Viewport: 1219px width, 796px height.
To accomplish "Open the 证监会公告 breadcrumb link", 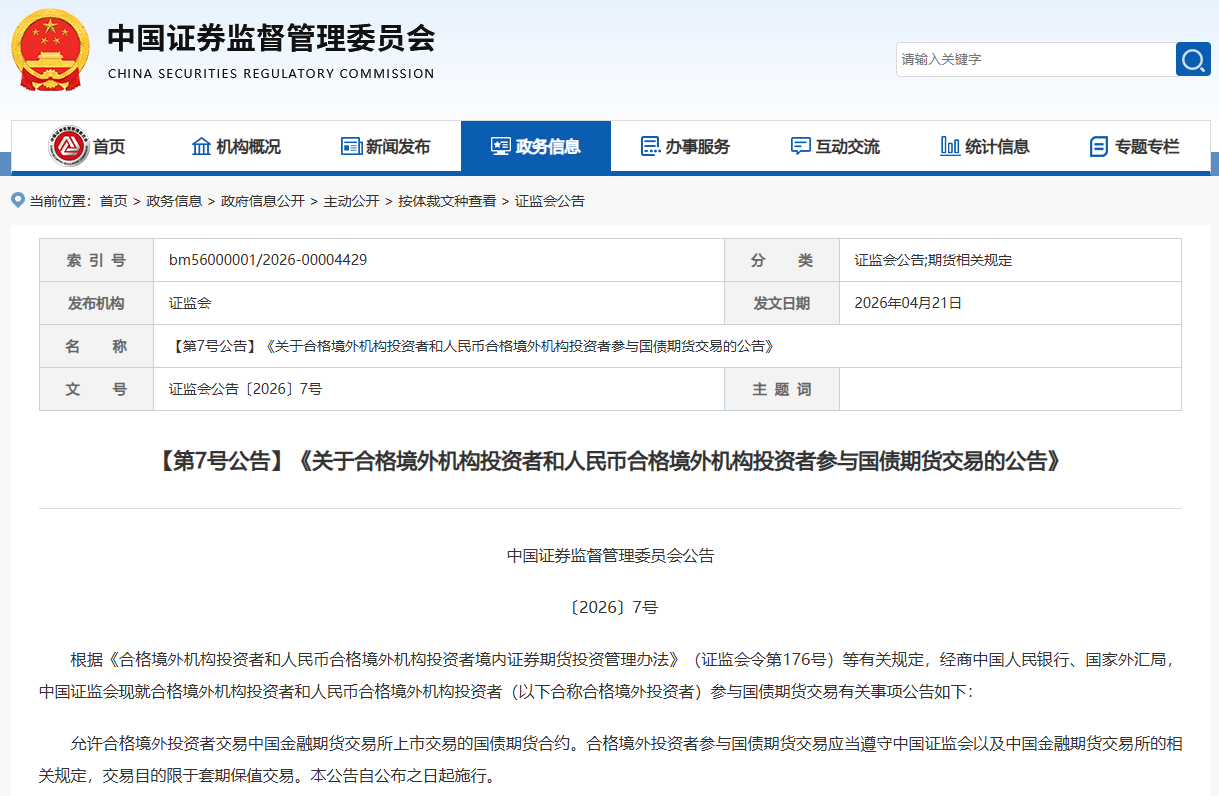I will [549, 200].
